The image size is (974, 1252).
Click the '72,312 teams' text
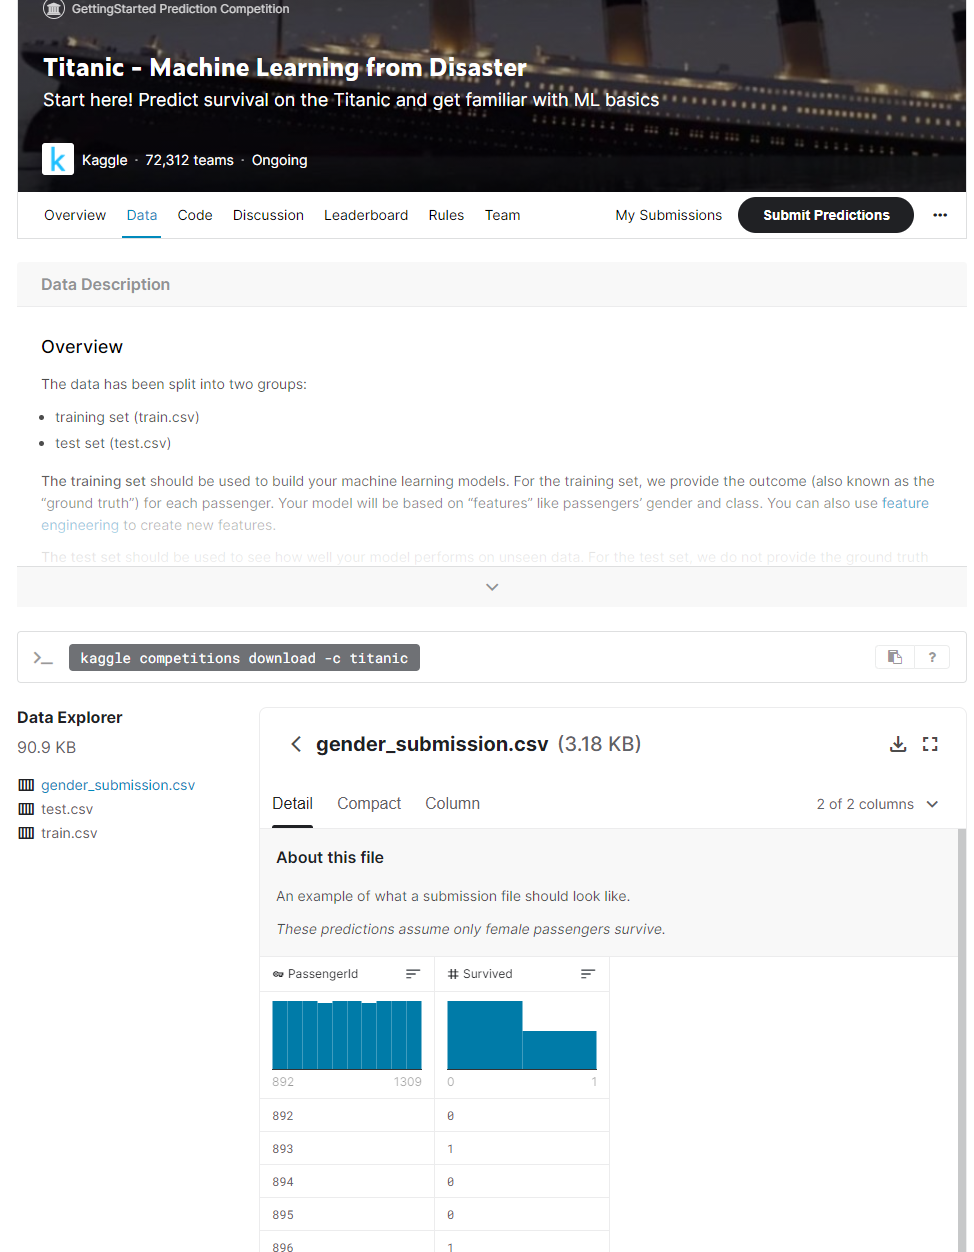[x=189, y=160]
